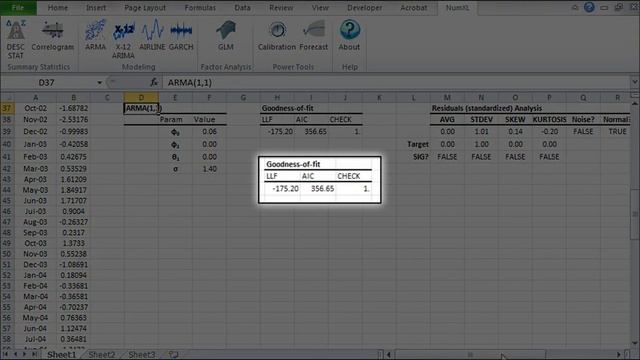The image size is (640, 360).
Task: Select the SKEW value 0.14 cell
Action: pos(515,131)
